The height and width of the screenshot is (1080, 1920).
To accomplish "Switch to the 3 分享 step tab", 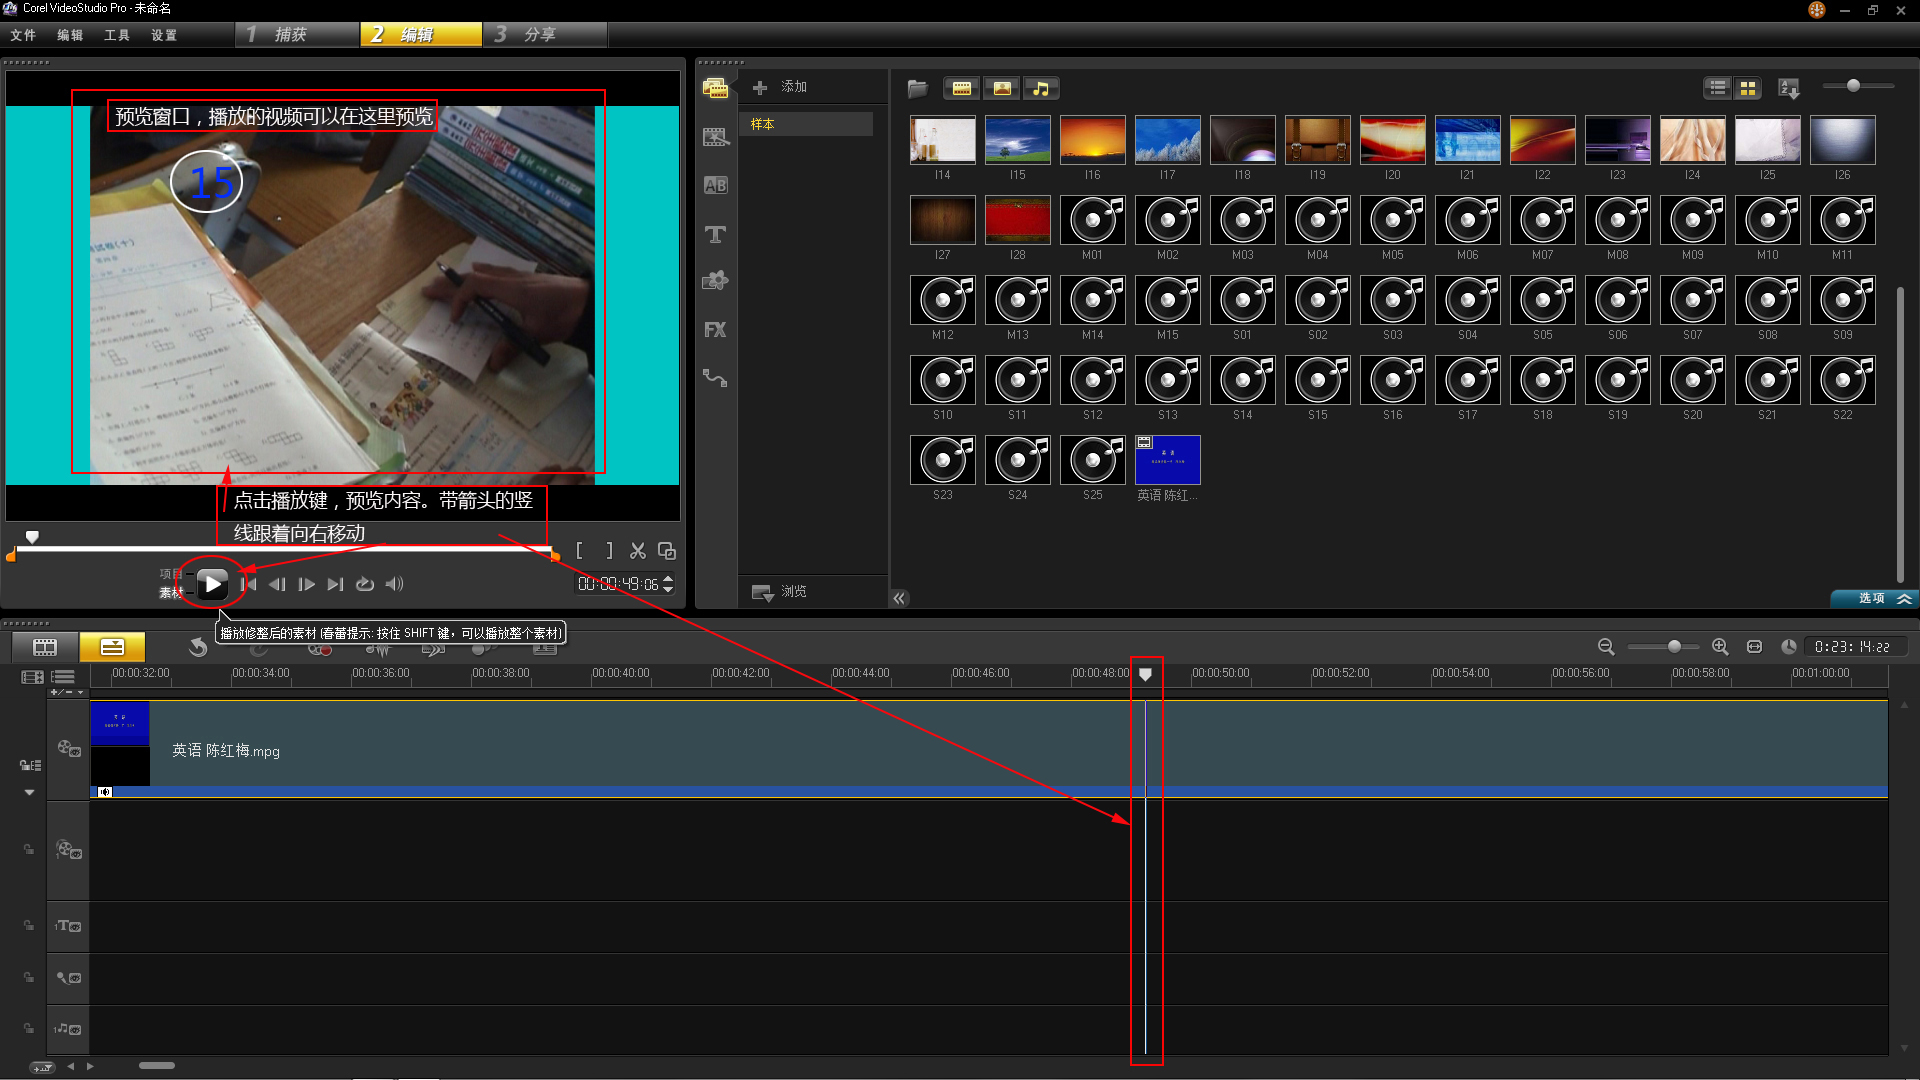I will pos(544,35).
